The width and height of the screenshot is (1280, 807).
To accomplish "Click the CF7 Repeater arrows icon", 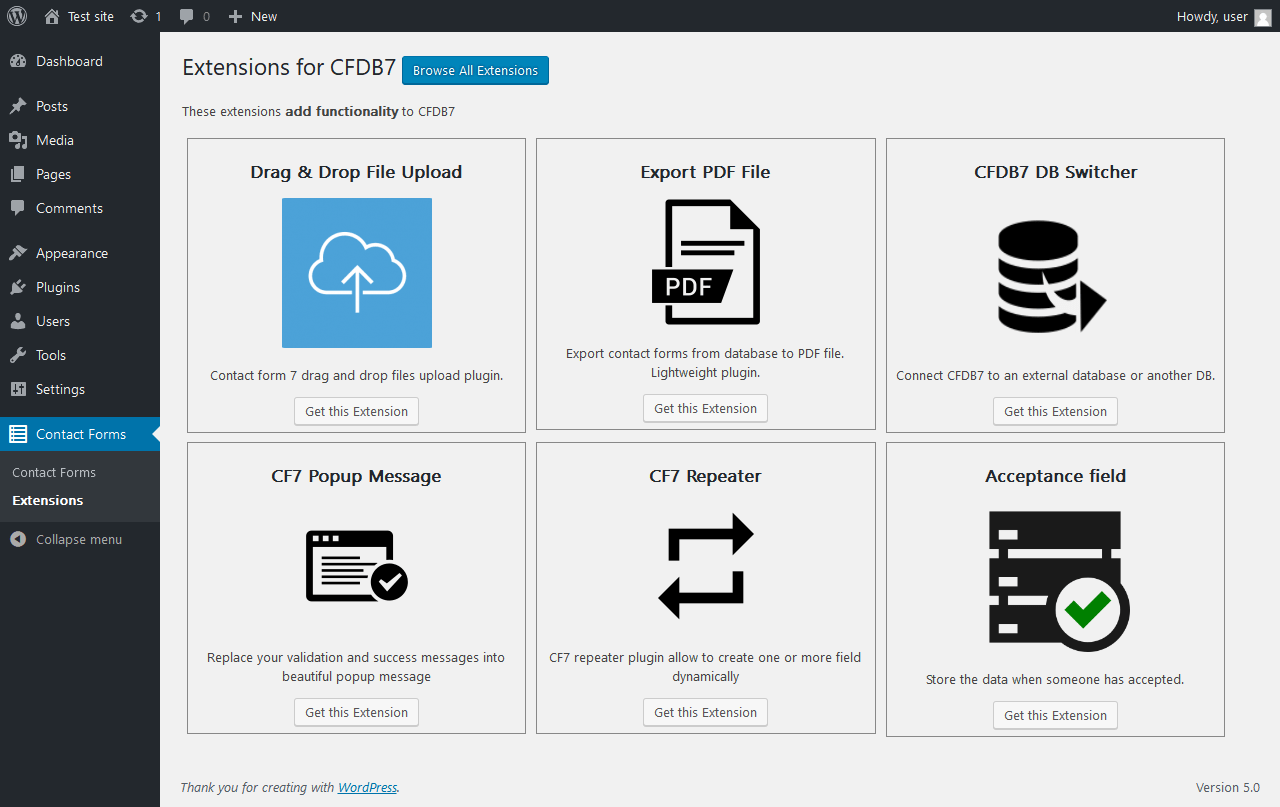I will [x=706, y=565].
